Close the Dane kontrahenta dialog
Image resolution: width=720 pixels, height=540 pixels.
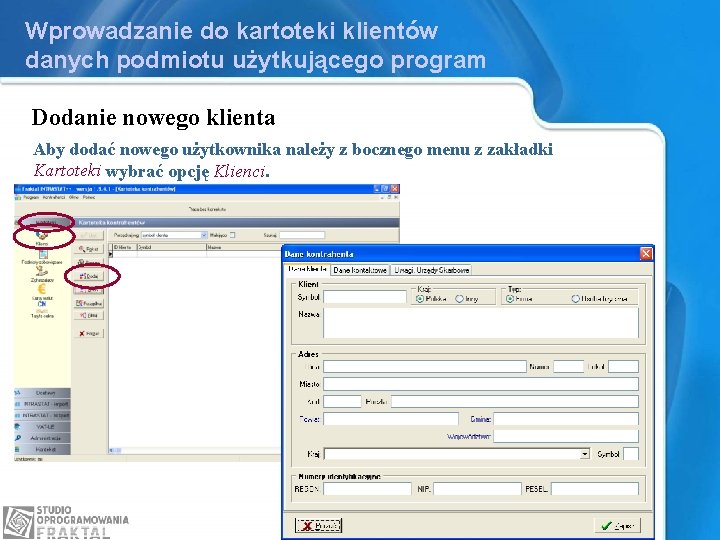(646, 253)
